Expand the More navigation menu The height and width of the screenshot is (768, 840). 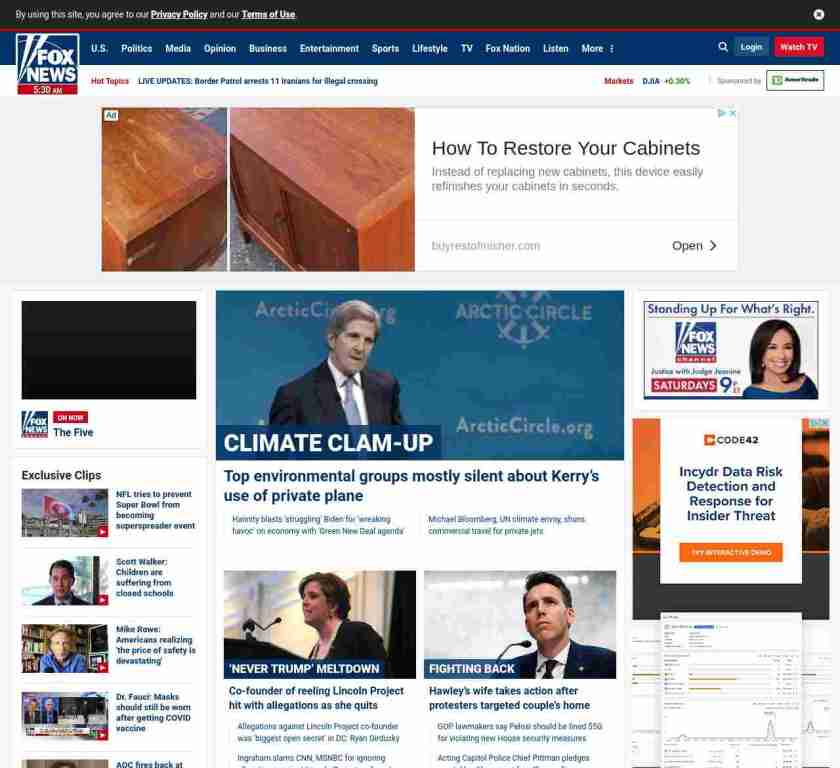point(597,48)
